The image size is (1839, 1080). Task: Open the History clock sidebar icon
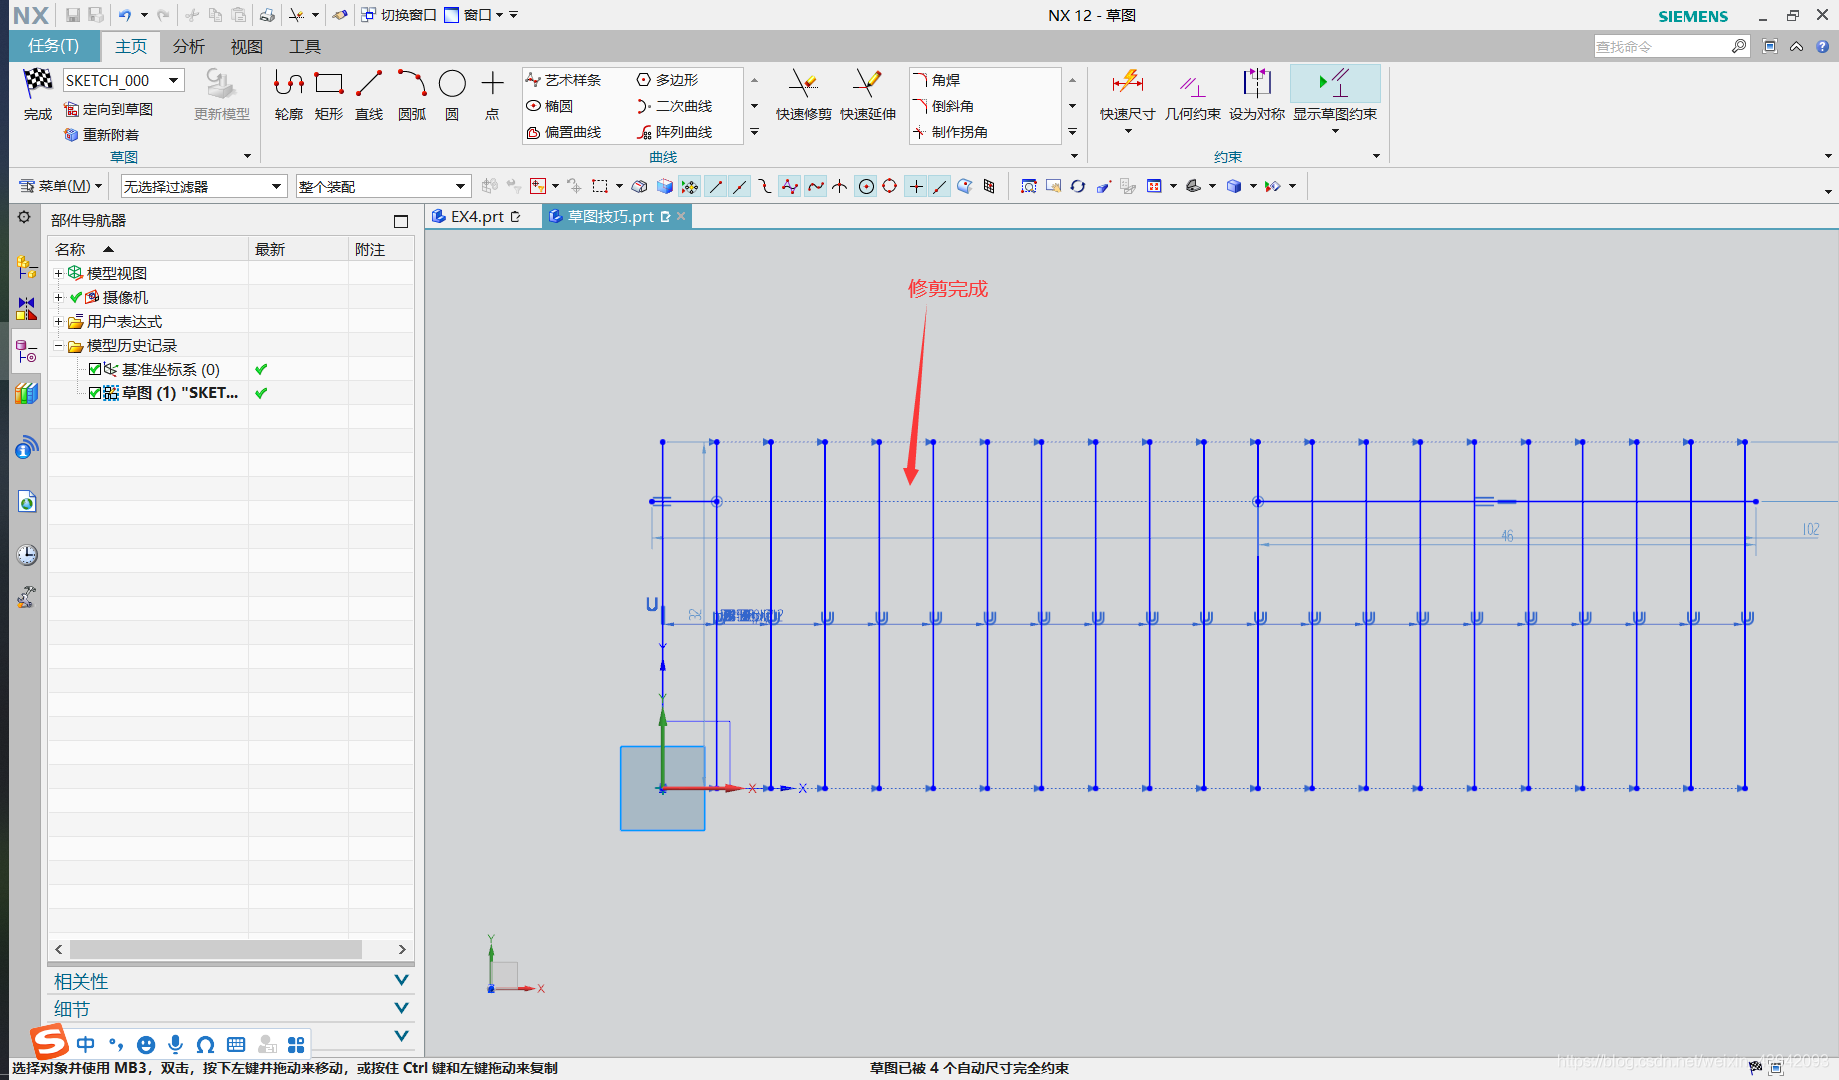27,554
